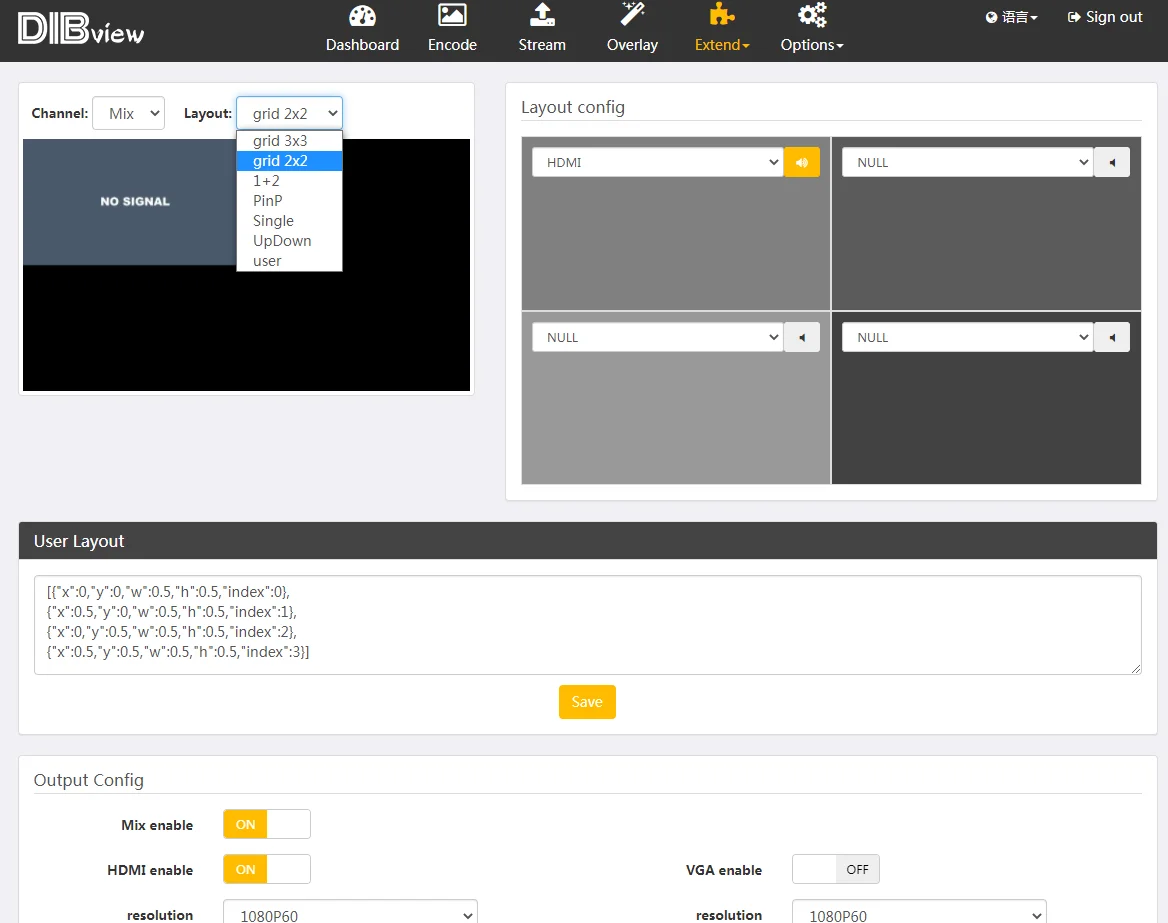
Task: Select grid 3x3 layout option
Action: coord(289,141)
